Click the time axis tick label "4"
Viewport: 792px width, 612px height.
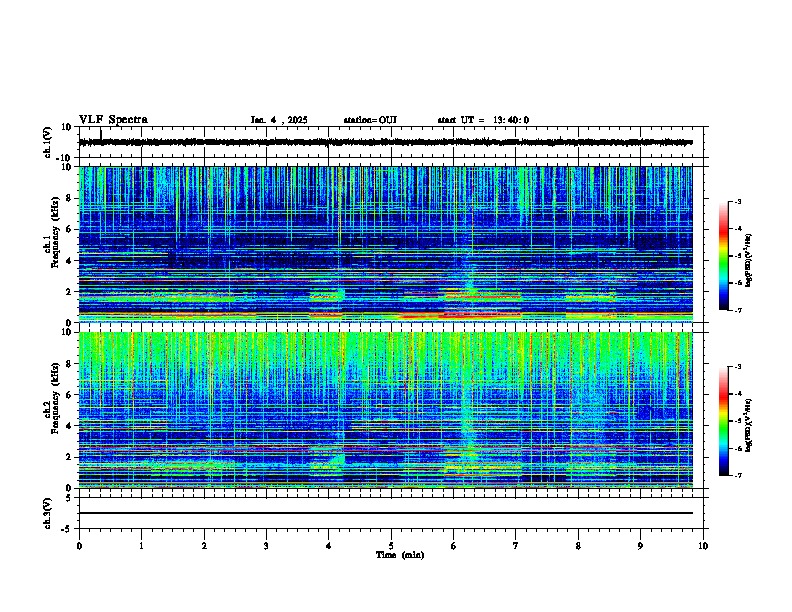[x=329, y=546]
